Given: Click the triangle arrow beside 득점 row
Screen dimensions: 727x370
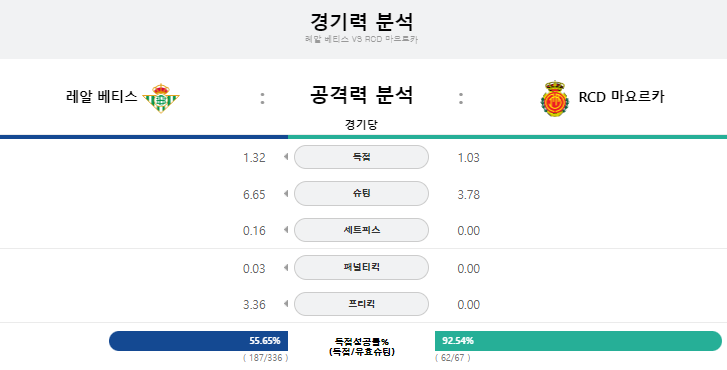Looking at the screenshot, I should pyautogui.click(x=286, y=157).
